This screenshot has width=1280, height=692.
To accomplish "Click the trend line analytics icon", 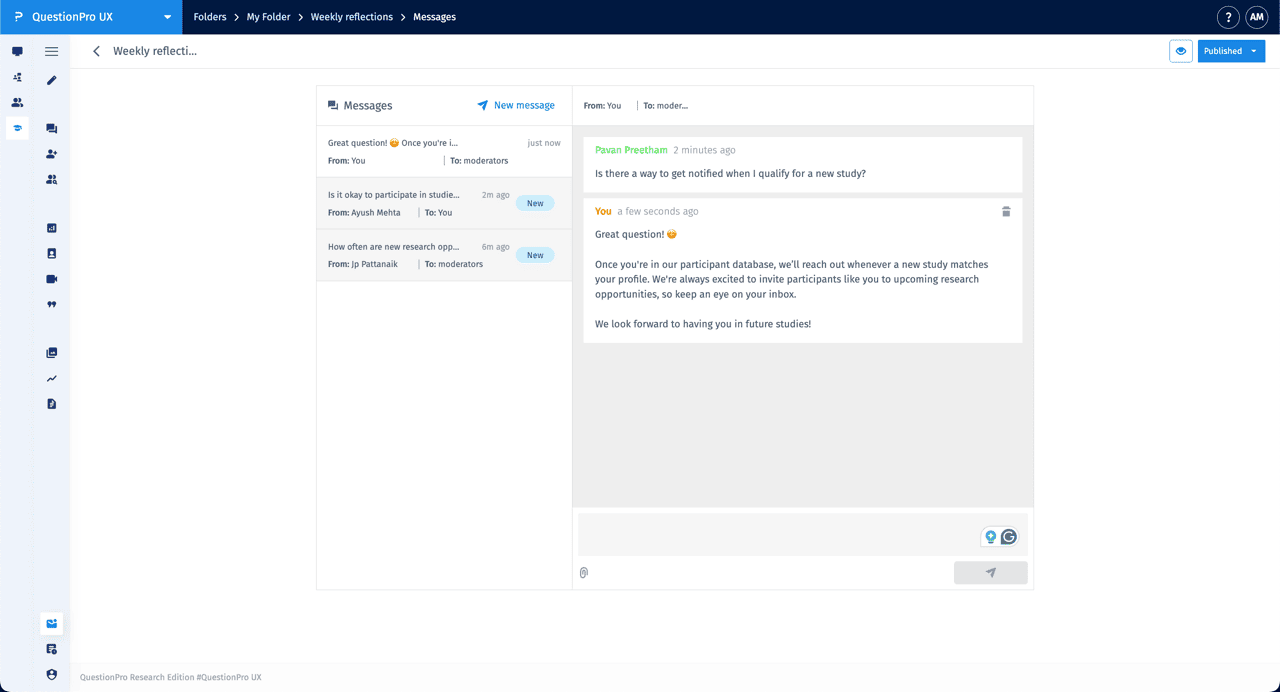I will 52,379.
